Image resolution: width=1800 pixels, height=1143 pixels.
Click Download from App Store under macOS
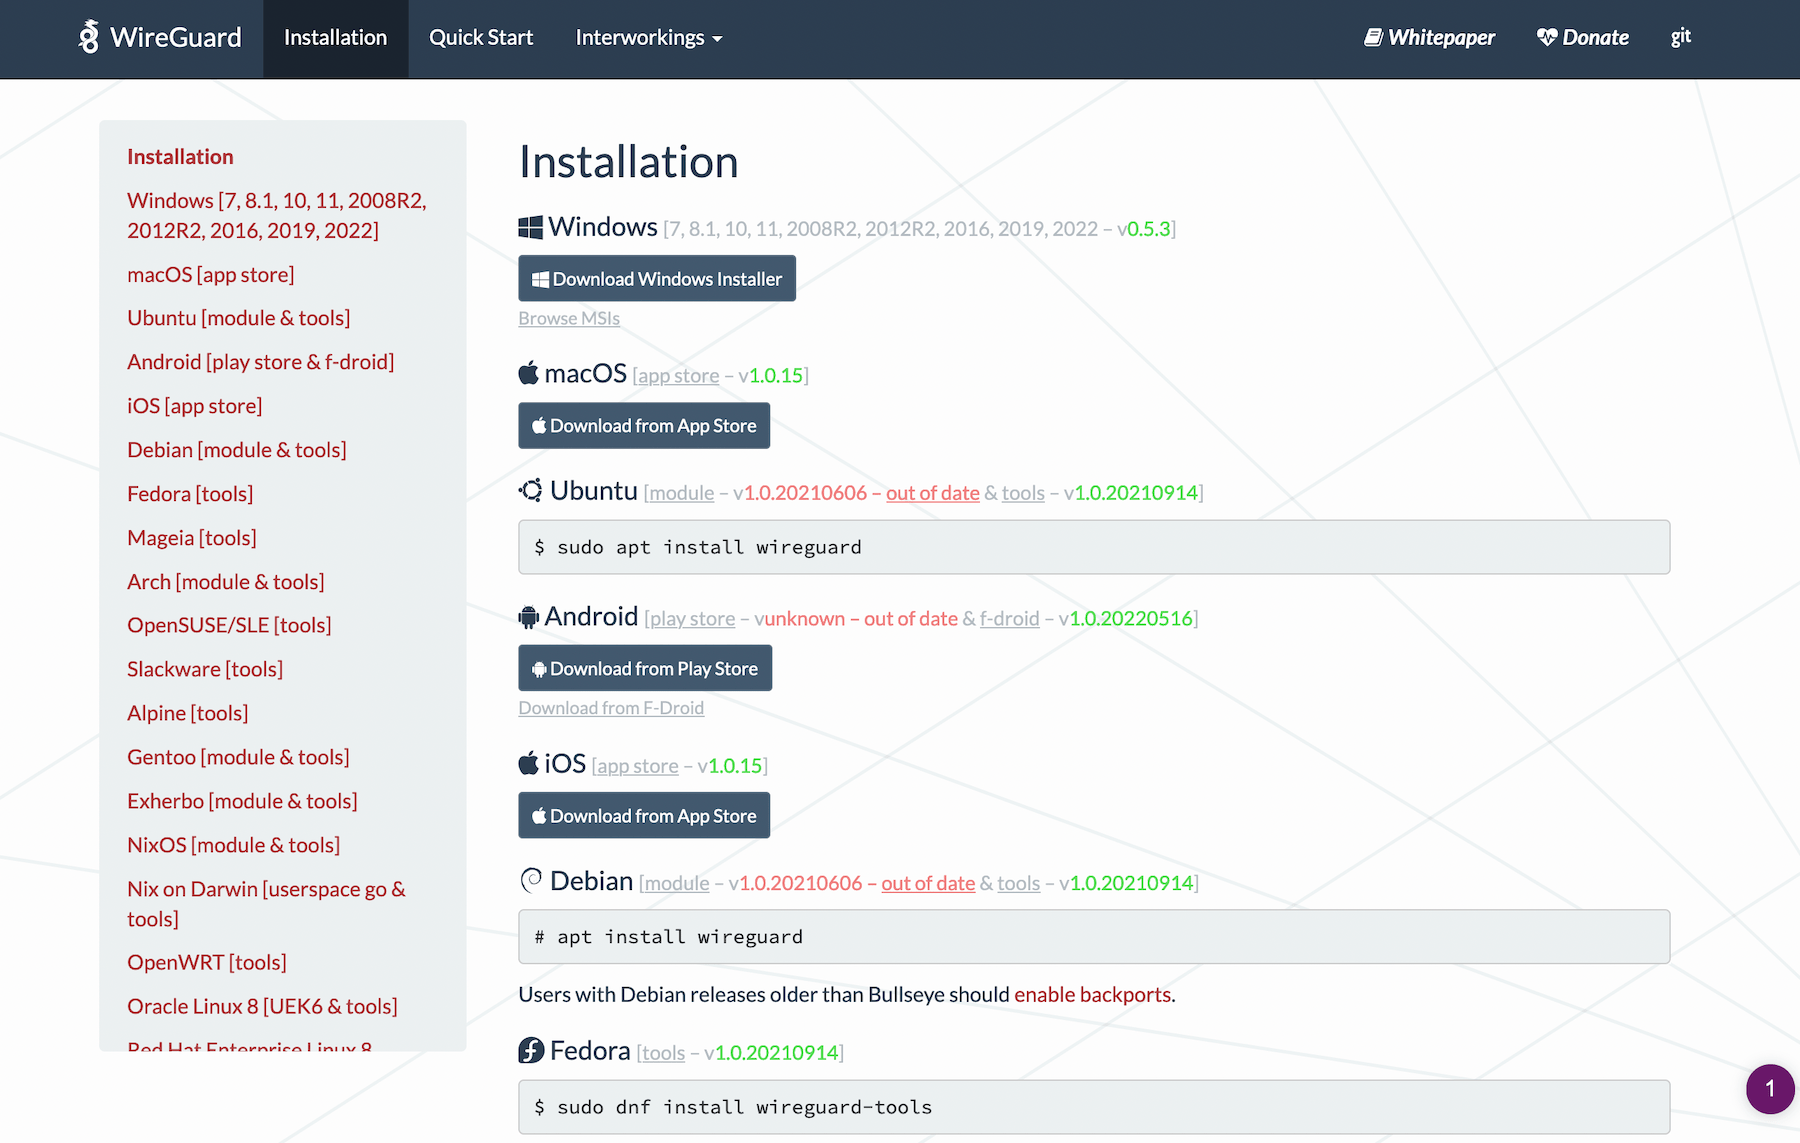coord(644,425)
